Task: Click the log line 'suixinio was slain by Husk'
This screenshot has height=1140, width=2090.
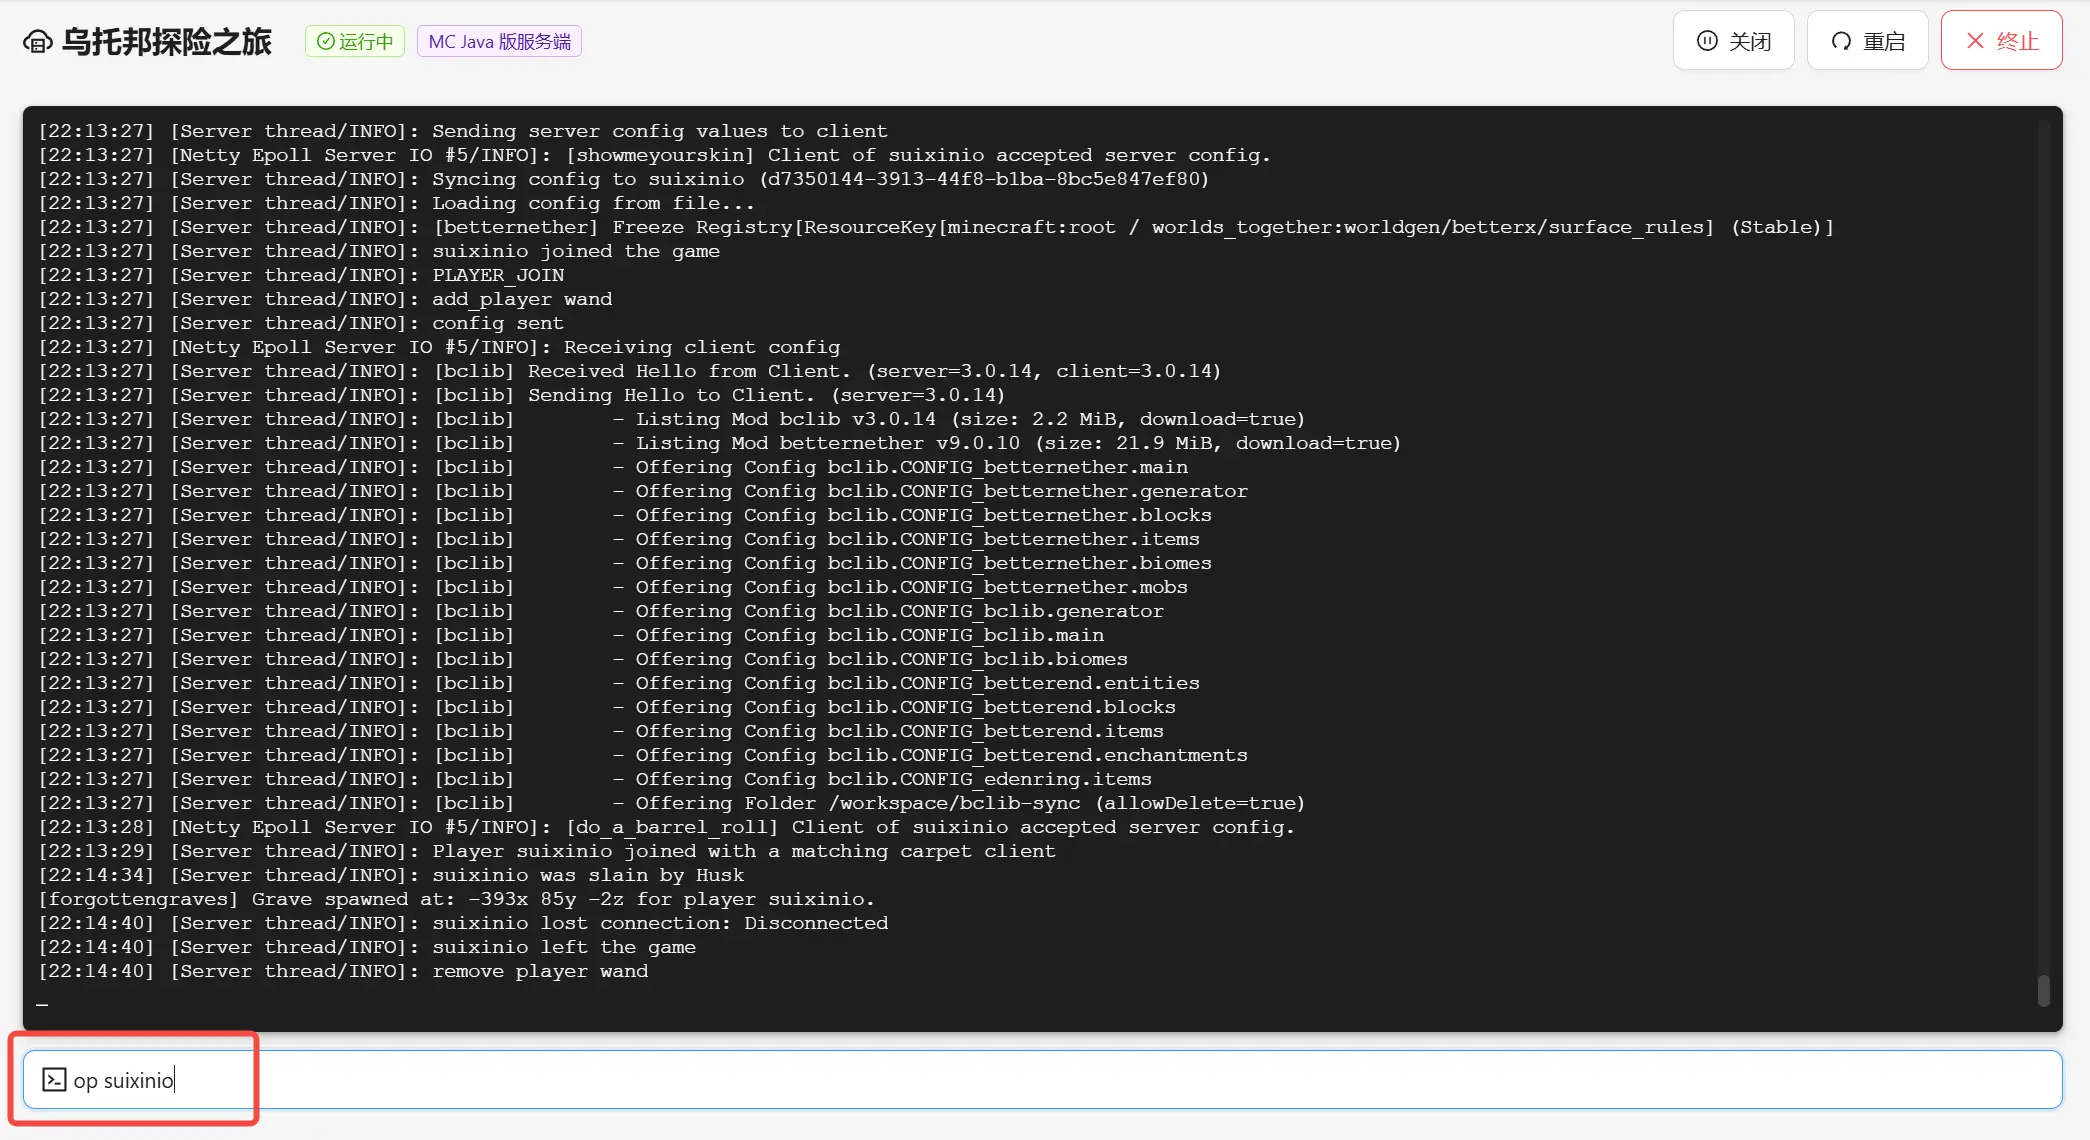Action: [391, 875]
